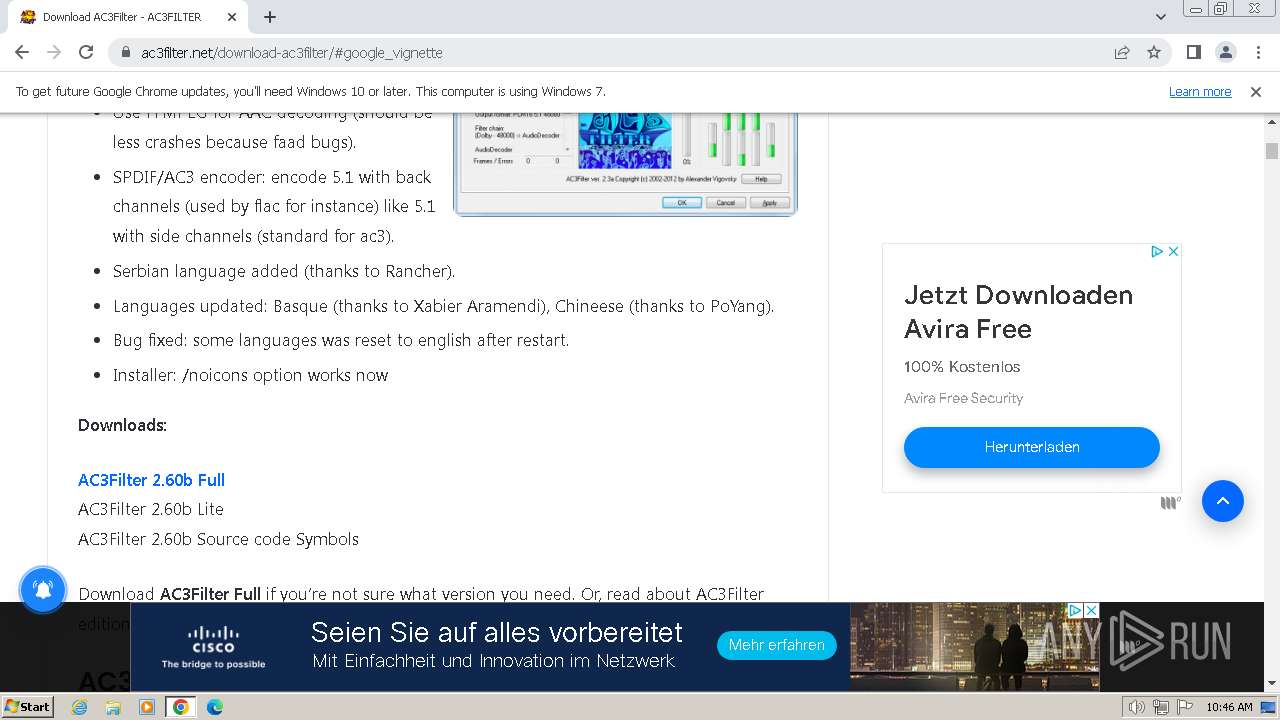
Task: Close the Download AC3Filter tab
Action: click(232, 17)
